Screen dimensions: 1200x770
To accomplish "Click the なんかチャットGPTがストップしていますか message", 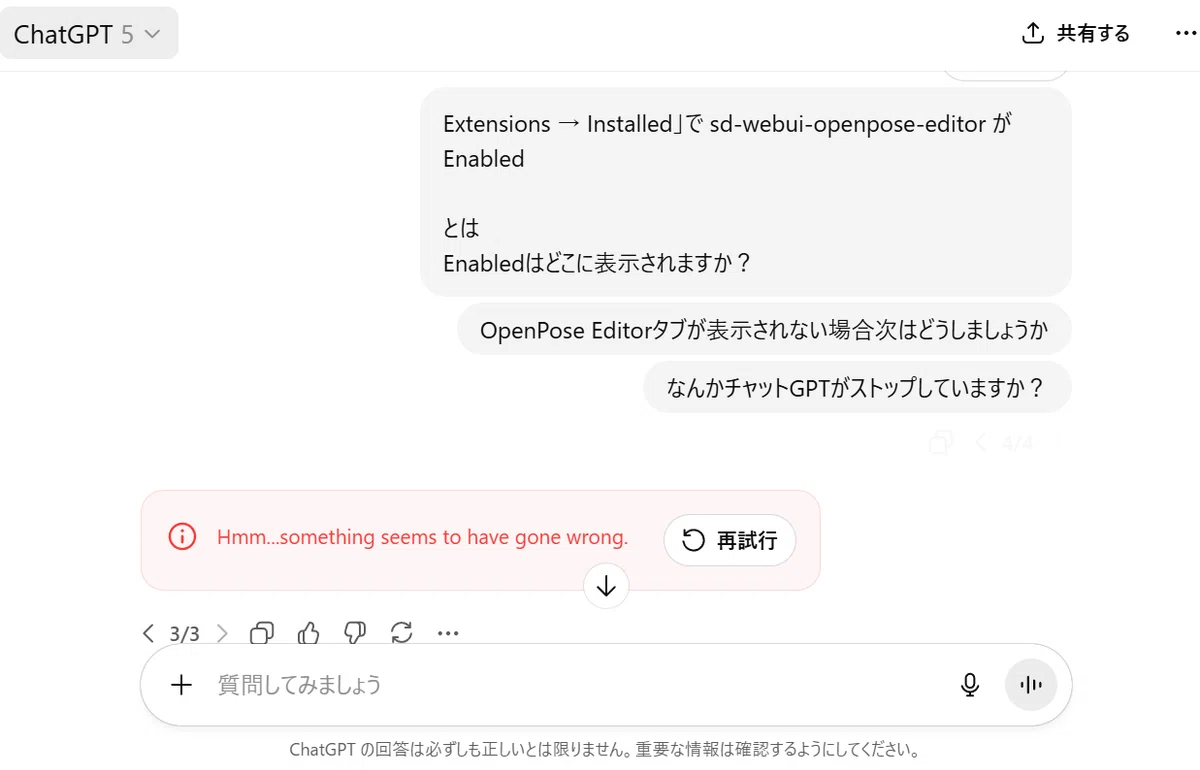I will (856, 387).
